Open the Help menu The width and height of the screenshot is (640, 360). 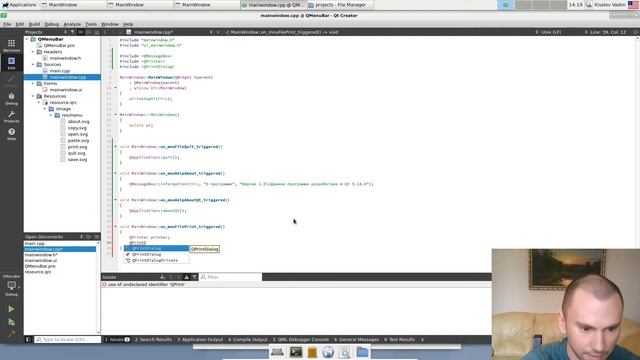[x=128, y=24]
